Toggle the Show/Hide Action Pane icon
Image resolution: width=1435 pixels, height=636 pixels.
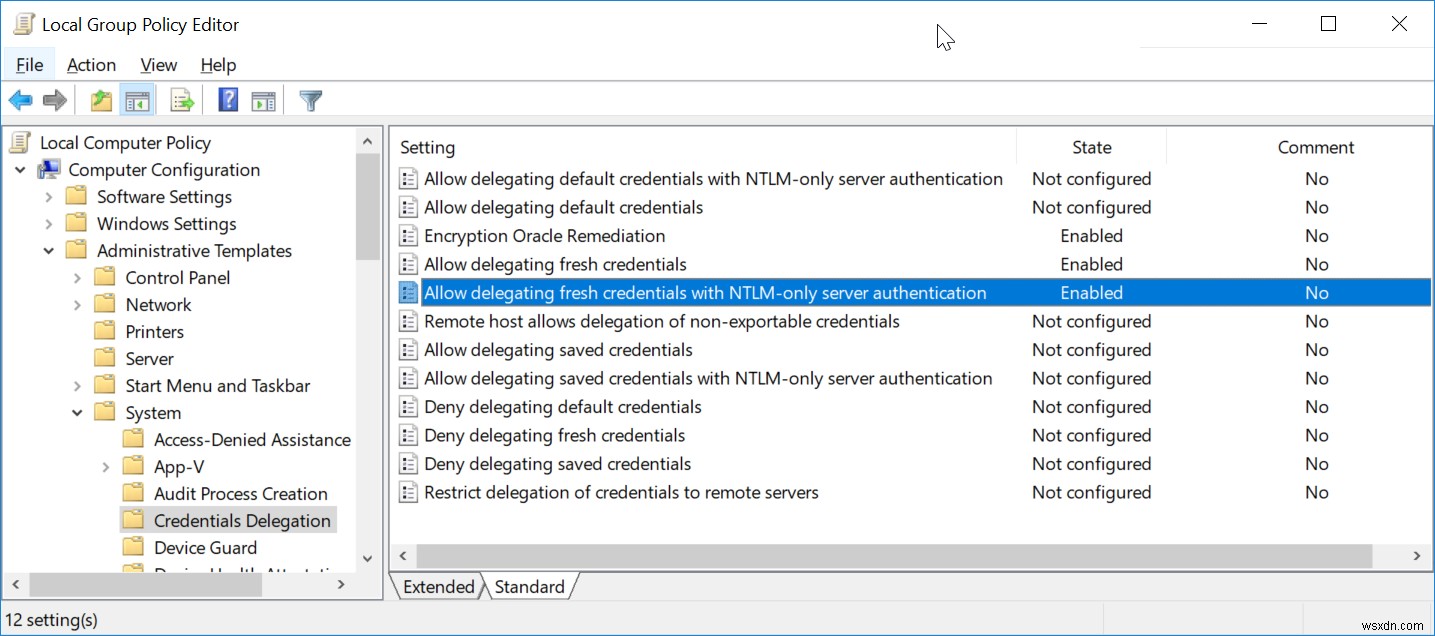click(262, 100)
